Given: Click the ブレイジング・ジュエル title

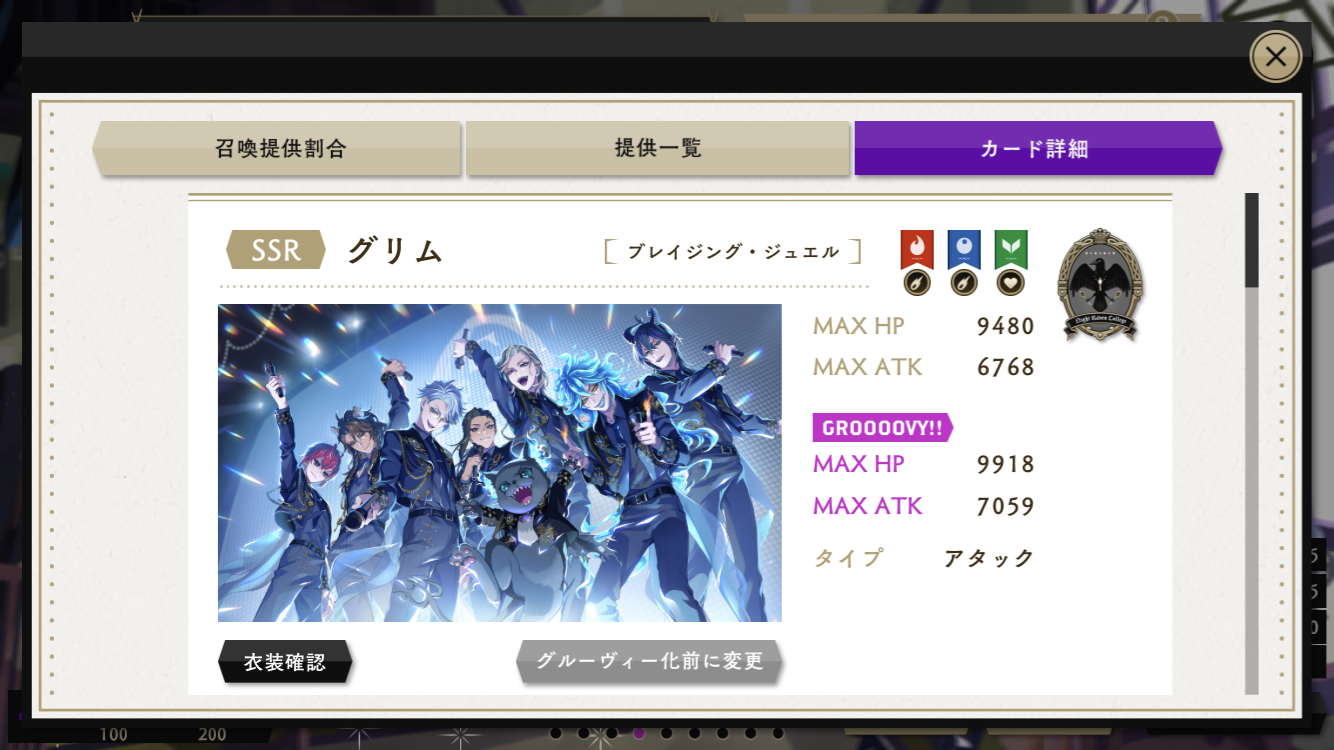Looking at the screenshot, I should point(733,252).
